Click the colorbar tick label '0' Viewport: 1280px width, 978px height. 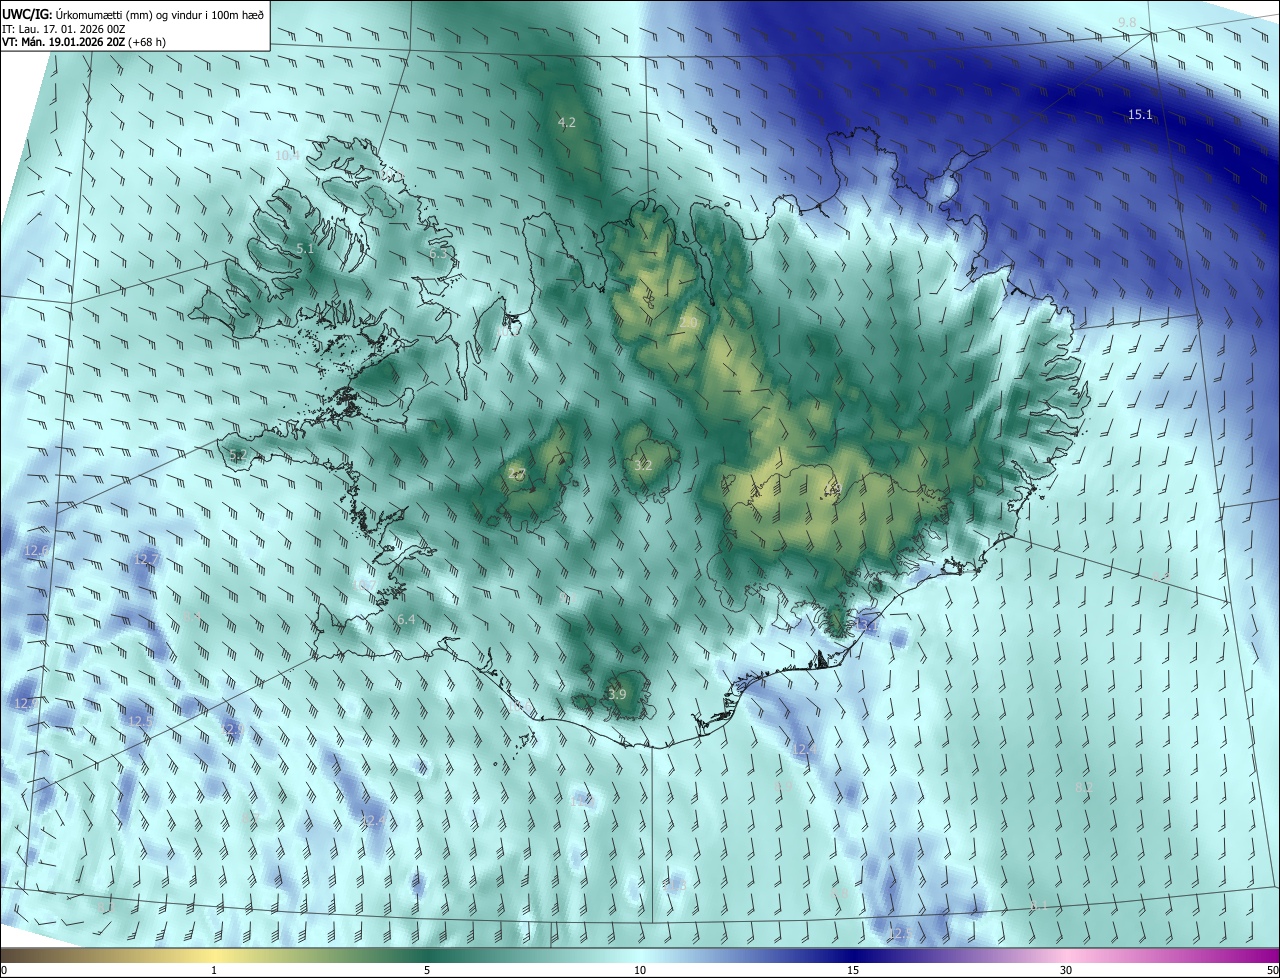4,970
